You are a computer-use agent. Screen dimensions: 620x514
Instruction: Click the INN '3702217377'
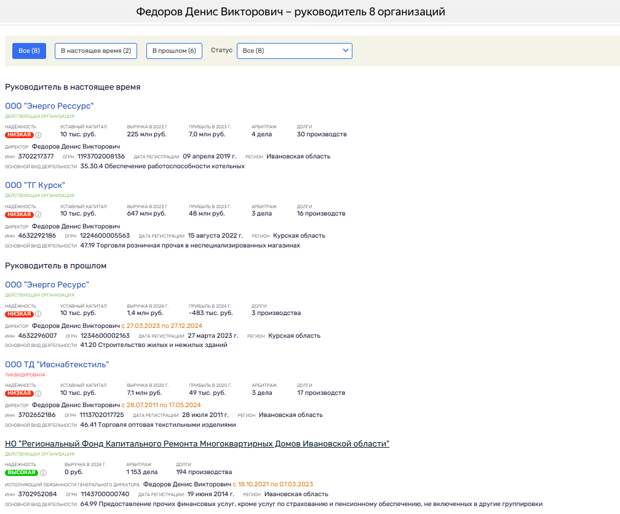36,156
